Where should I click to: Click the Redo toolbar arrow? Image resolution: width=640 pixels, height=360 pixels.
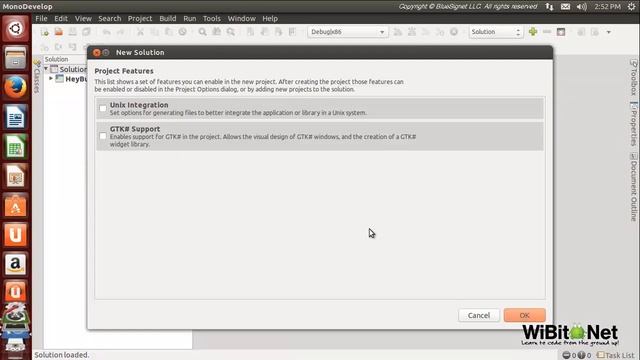[120, 32]
